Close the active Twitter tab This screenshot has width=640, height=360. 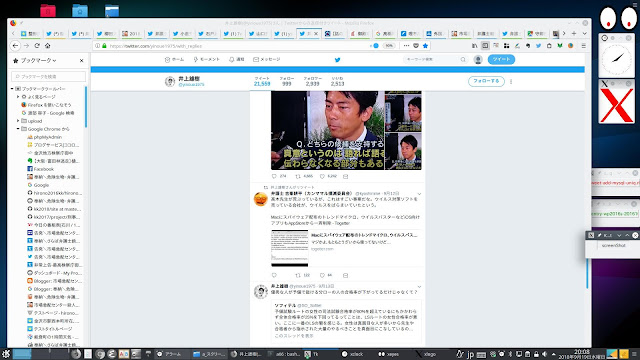coord(316,33)
